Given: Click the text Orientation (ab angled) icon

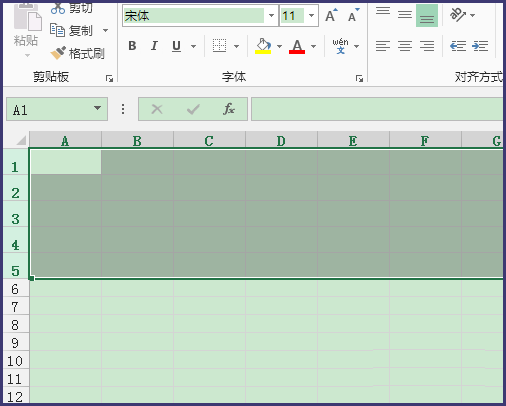Looking at the screenshot, I should point(458,15).
